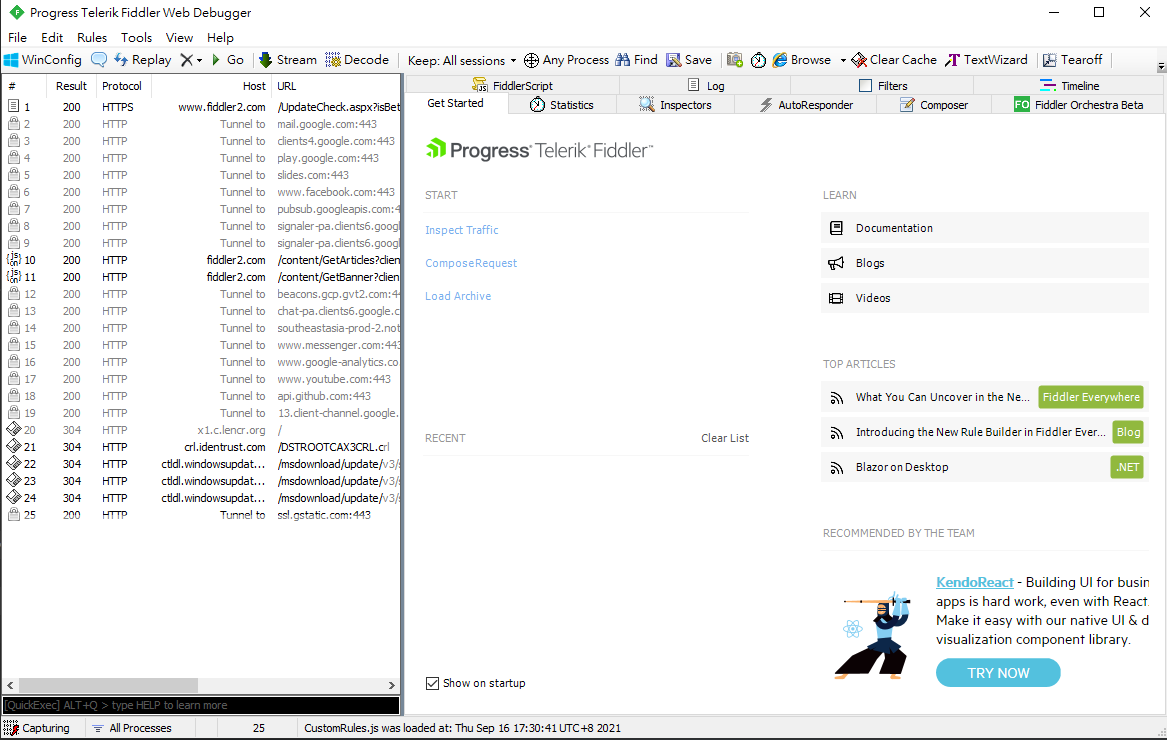Switch to Composer tab
Image resolution: width=1167 pixels, height=740 pixels.
[934, 105]
